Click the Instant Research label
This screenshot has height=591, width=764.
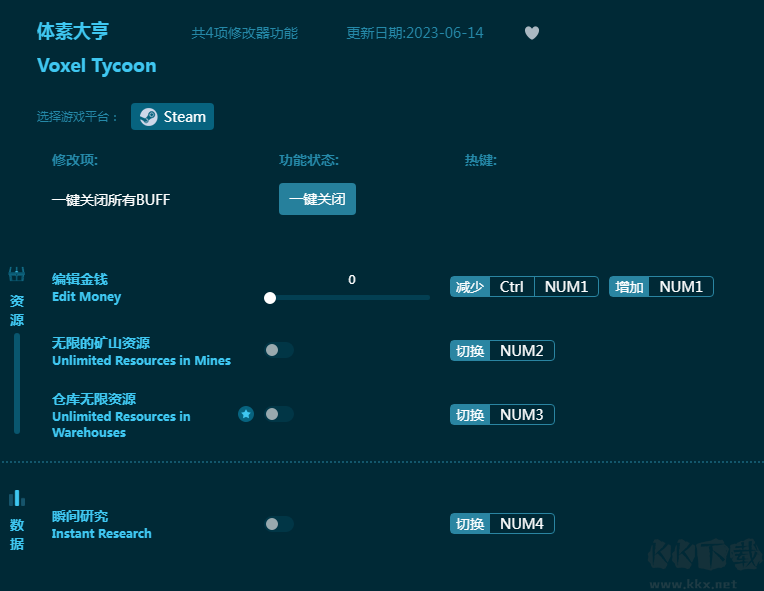pos(101,534)
